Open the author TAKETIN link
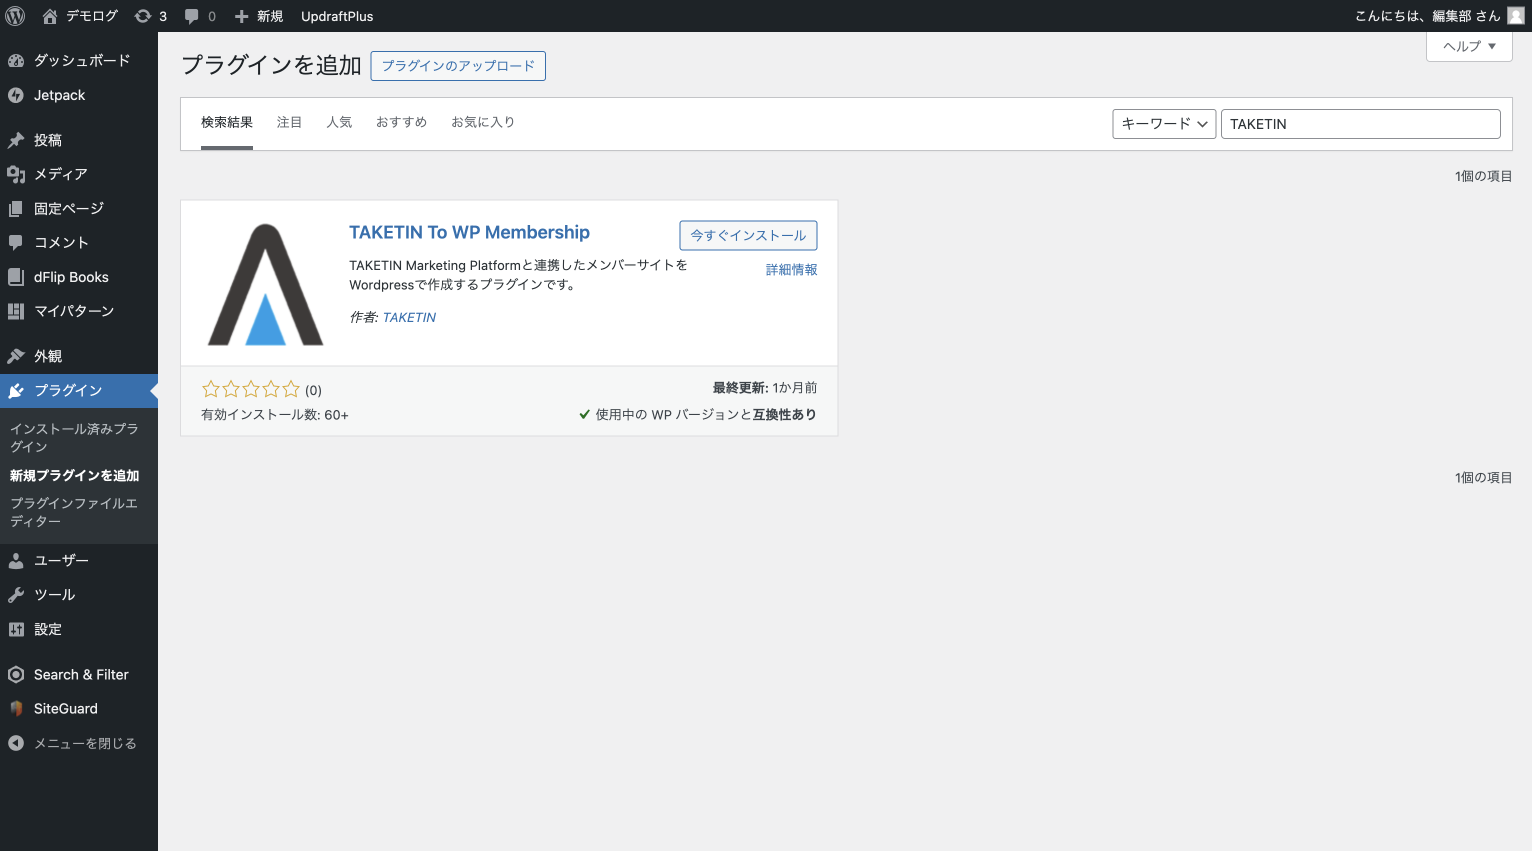 (409, 317)
